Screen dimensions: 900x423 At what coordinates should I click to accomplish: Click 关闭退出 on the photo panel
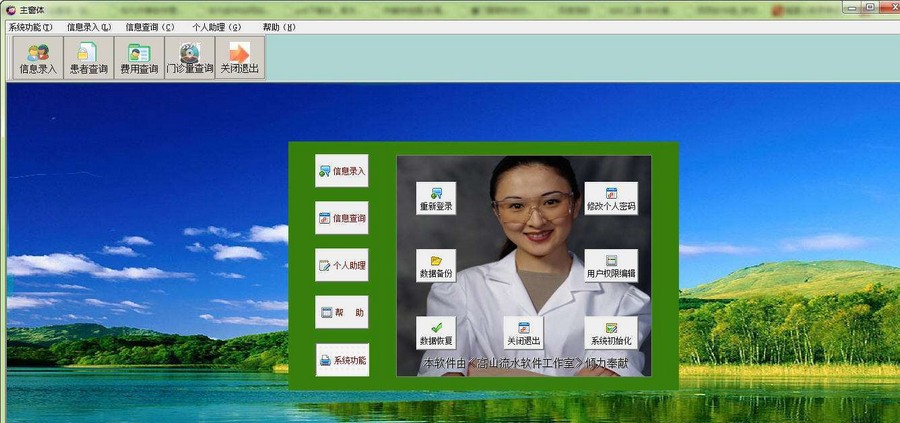point(523,333)
